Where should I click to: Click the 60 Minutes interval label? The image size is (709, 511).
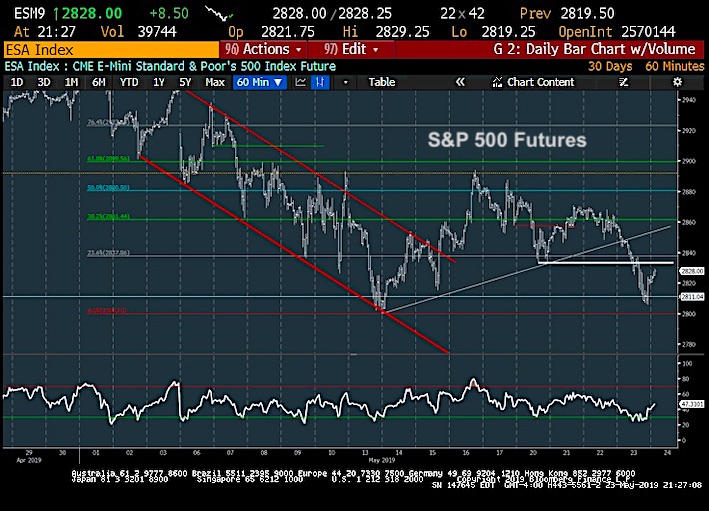(674, 66)
